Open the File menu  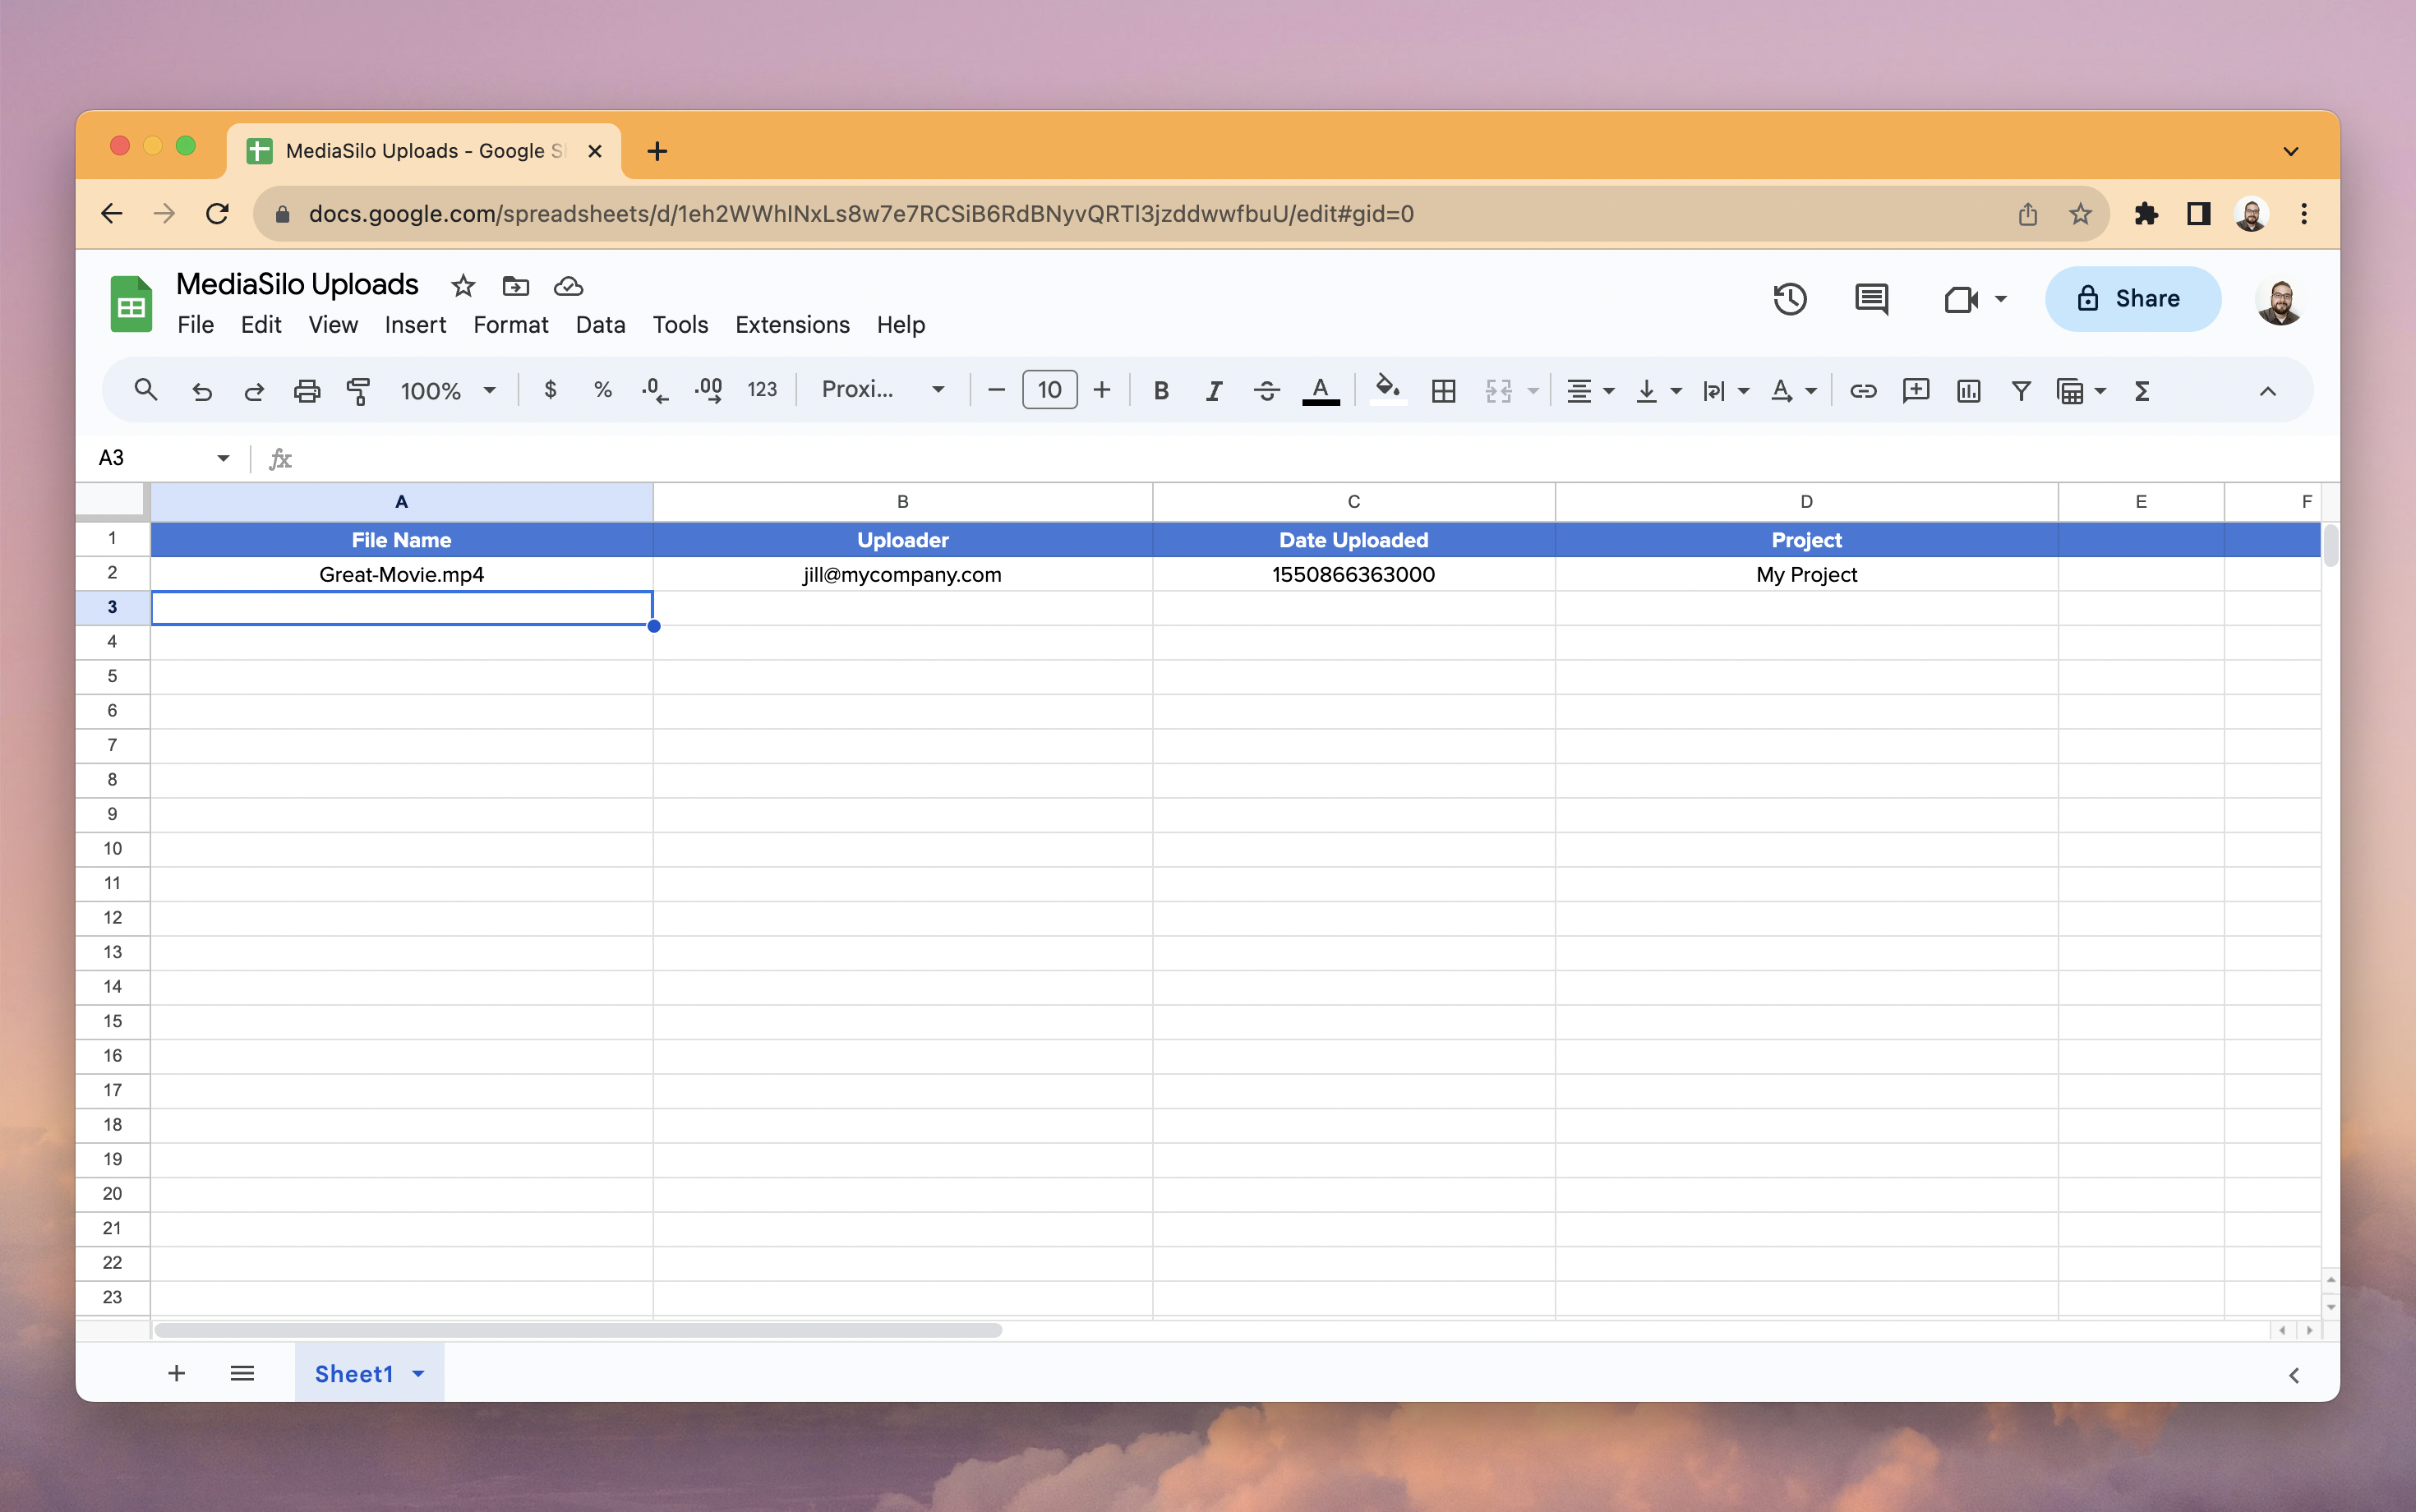[x=195, y=325]
